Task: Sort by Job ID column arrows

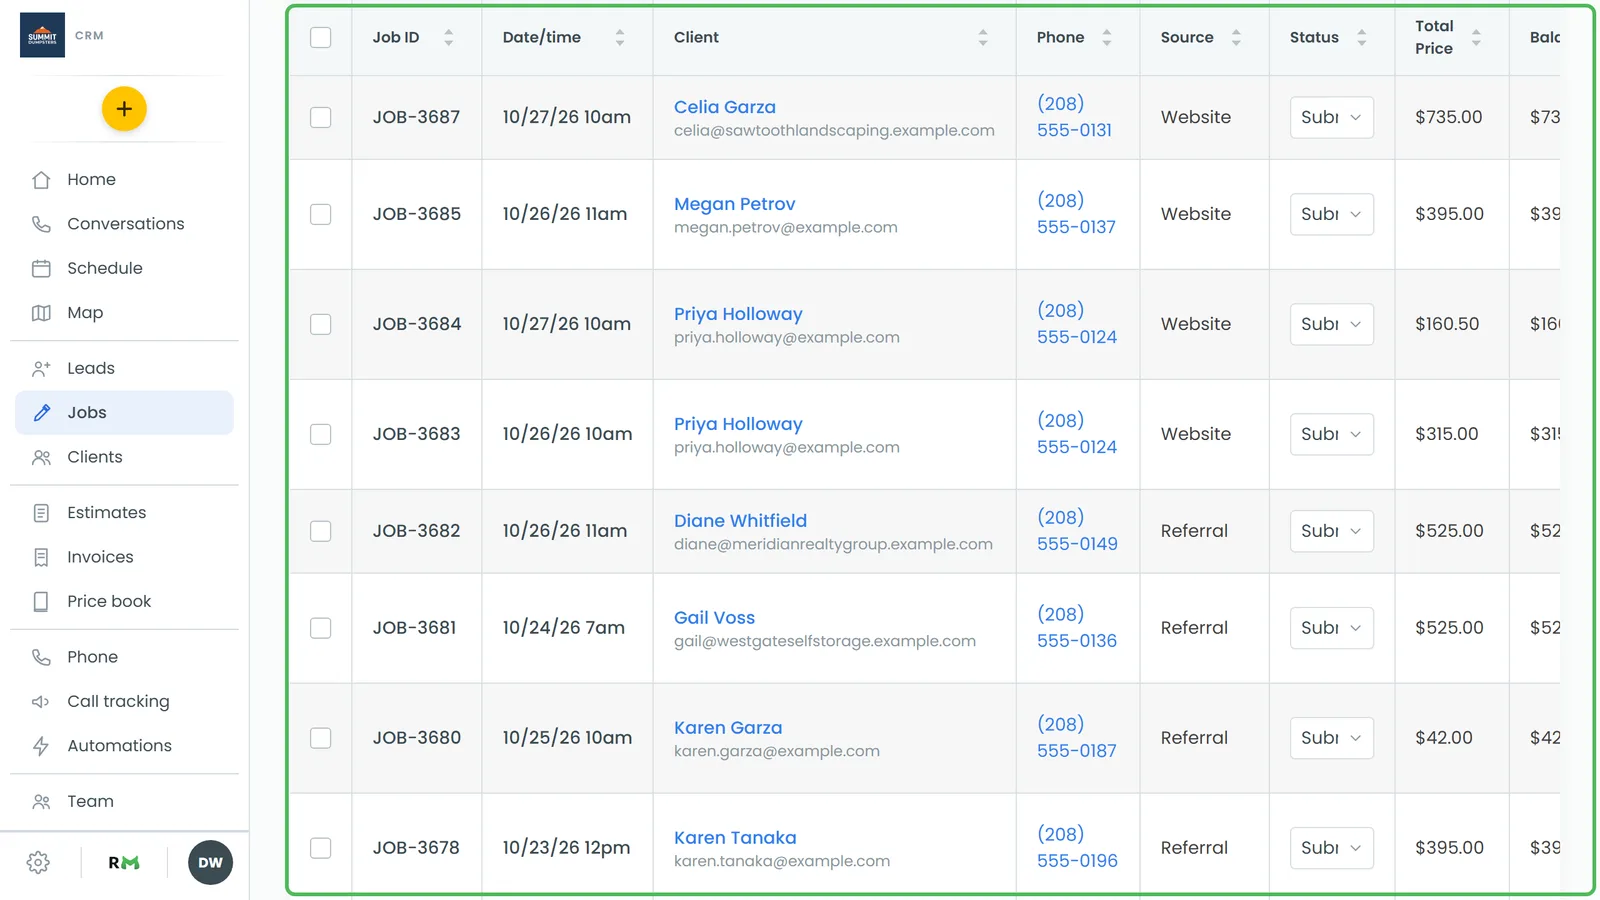Action: (448, 37)
